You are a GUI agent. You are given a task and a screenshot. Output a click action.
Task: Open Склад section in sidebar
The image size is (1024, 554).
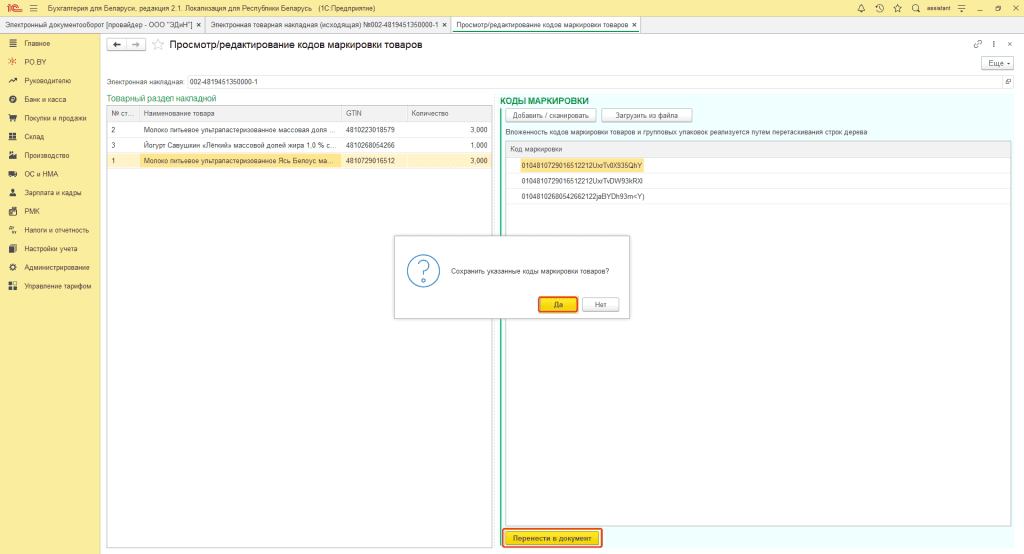34,136
